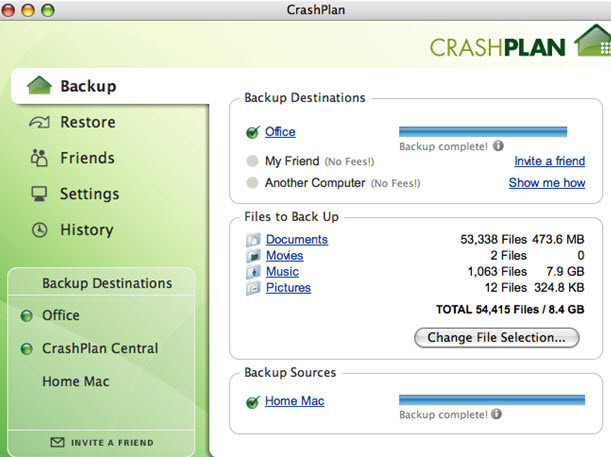The width and height of the screenshot is (611, 457).
Task: Click the CrashPlan house logo
Action: point(593,40)
